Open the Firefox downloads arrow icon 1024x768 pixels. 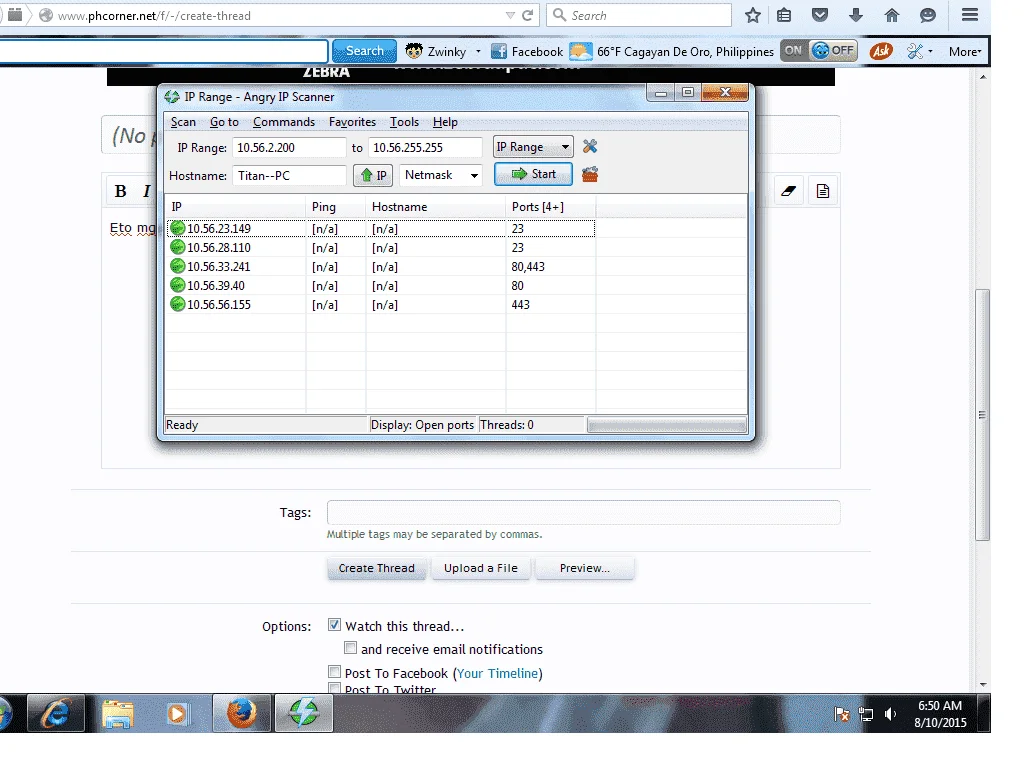tap(856, 15)
